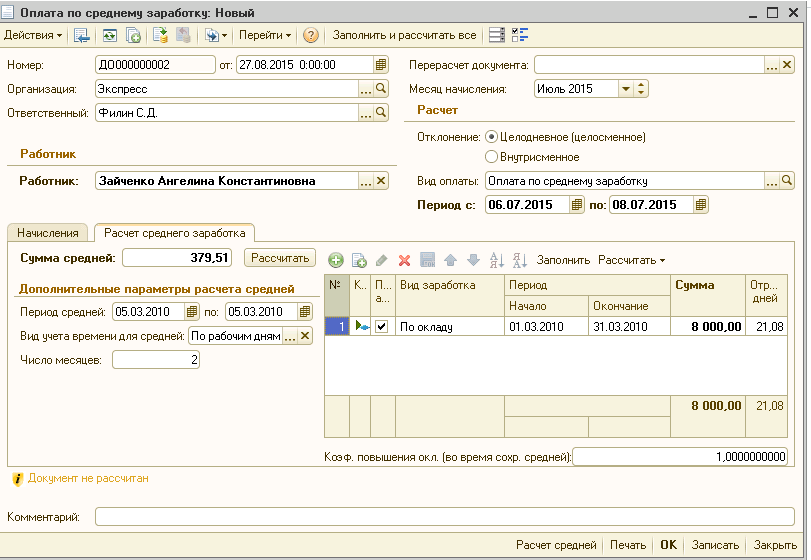Click the copy row icon in table toolbar
The image size is (811, 560).
359,260
